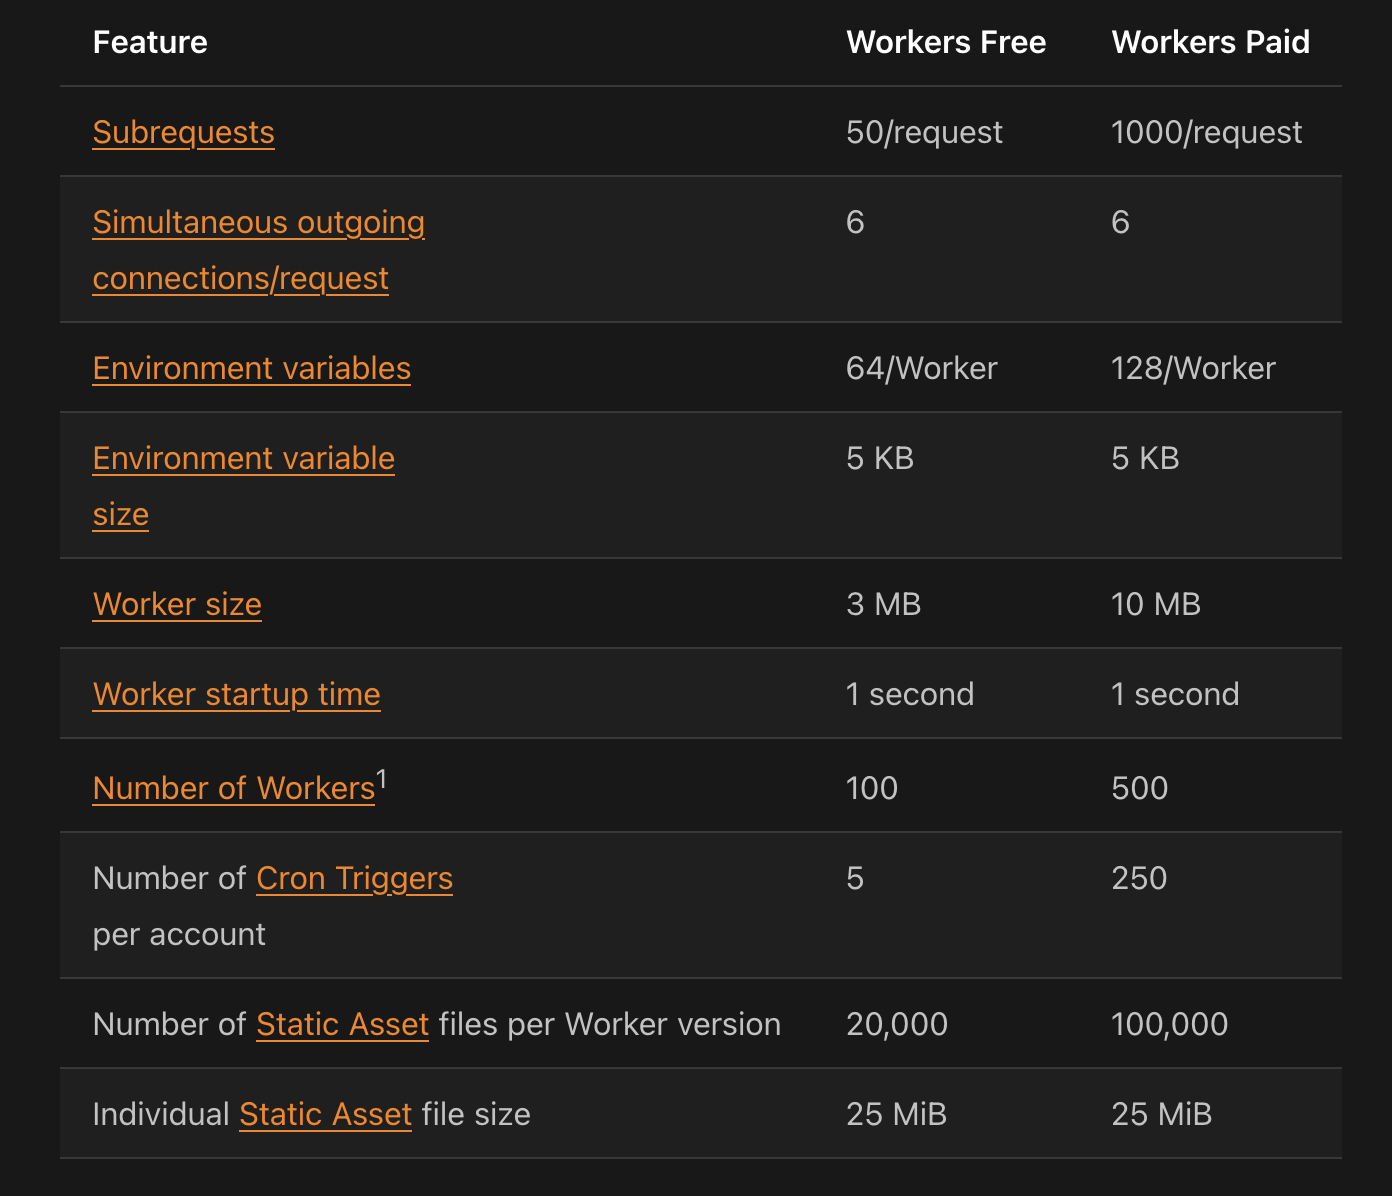The height and width of the screenshot is (1196, 1392).
Task: Click Static Asset link in file size row
Action: click(325, 1114)
